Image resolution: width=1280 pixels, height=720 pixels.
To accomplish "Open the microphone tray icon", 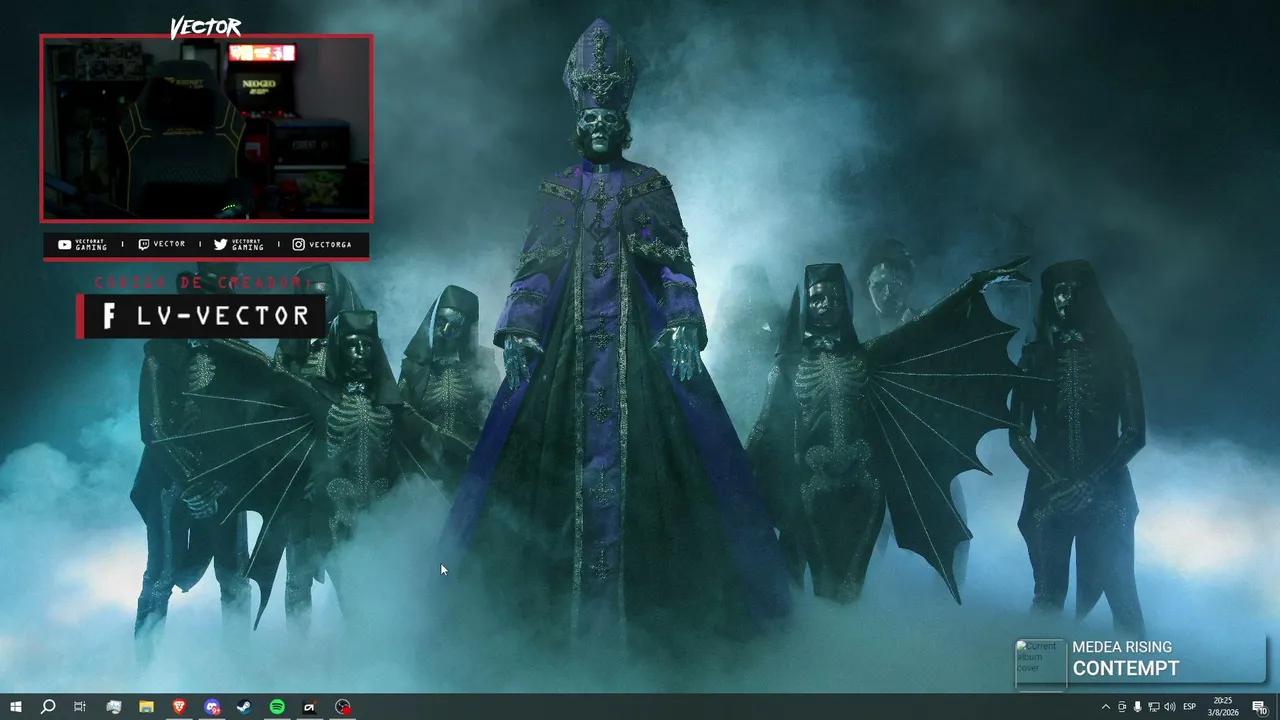I will point(1137,707).
